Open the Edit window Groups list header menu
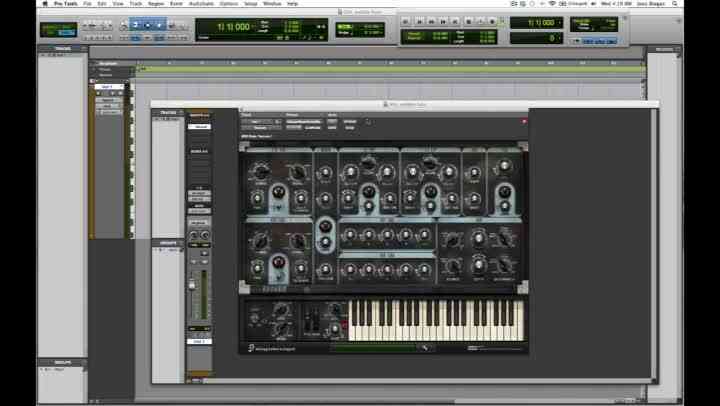Image resolution: width=720 pixels, height=406 pixels. click(62, 362)
